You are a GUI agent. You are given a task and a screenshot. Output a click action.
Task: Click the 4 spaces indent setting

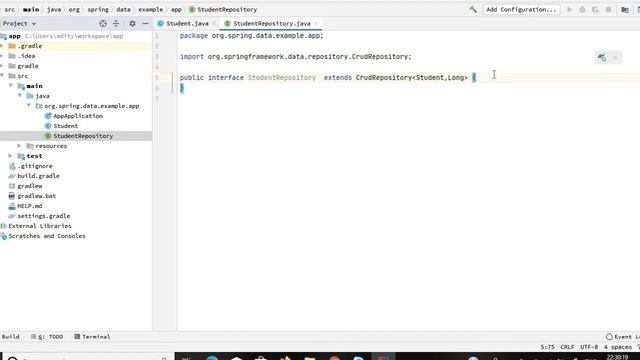618,347
